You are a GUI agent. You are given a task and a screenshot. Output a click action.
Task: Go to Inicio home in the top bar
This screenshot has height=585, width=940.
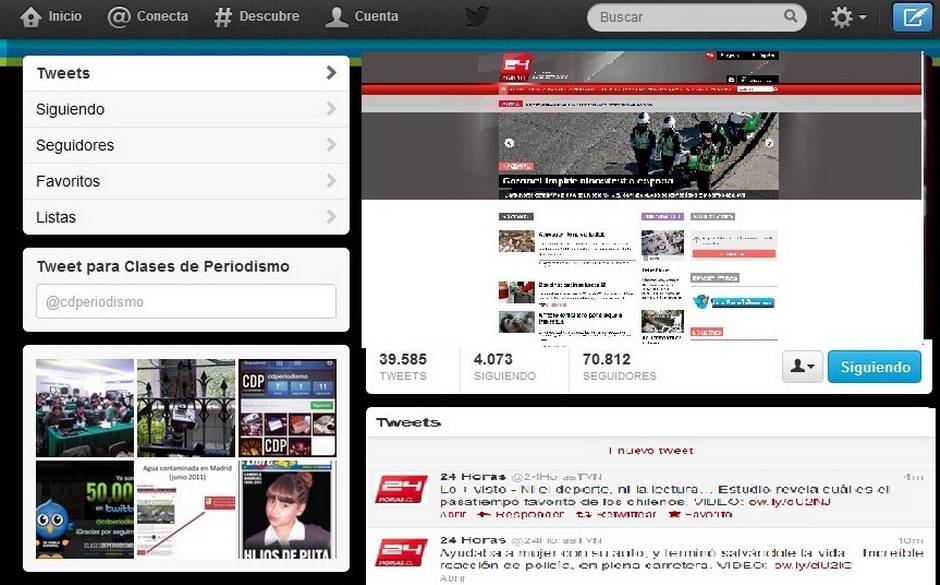tap(50, 17)
